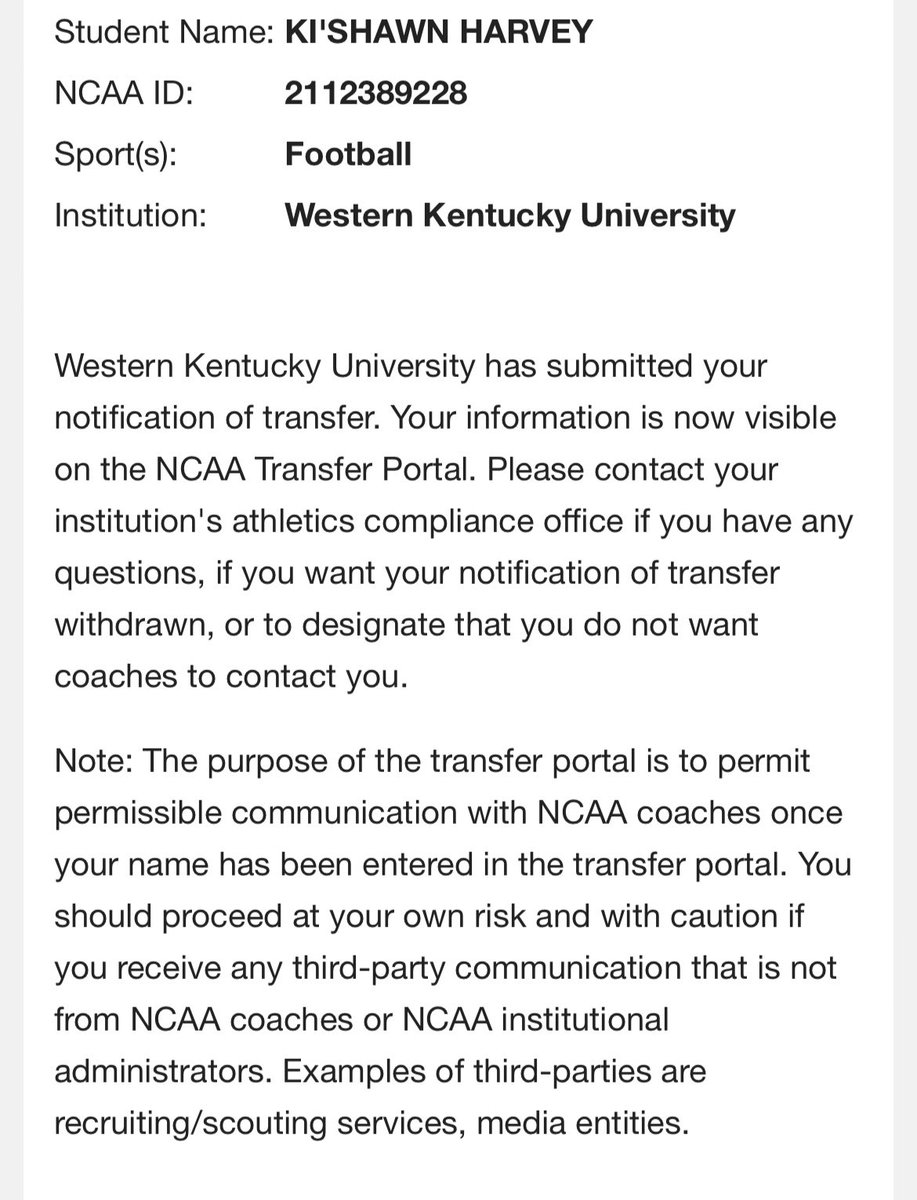This screenshot has width=917, height=1200.
Task: Tap 'notification of transfer. Your information' line
Action: click(x=332, y=417)
